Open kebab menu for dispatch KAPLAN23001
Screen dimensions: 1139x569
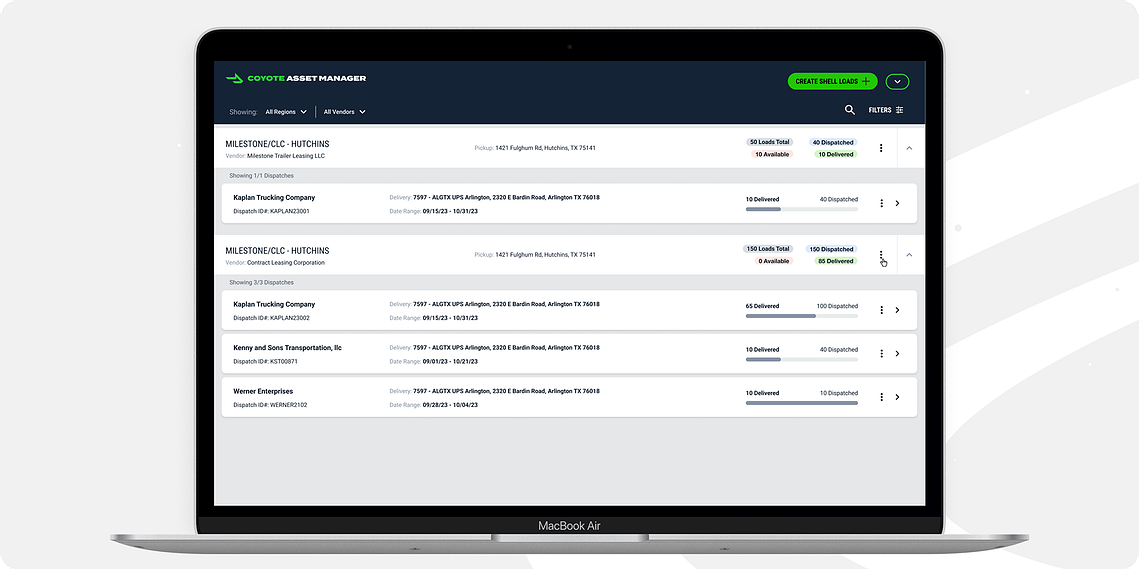point(881,203)
